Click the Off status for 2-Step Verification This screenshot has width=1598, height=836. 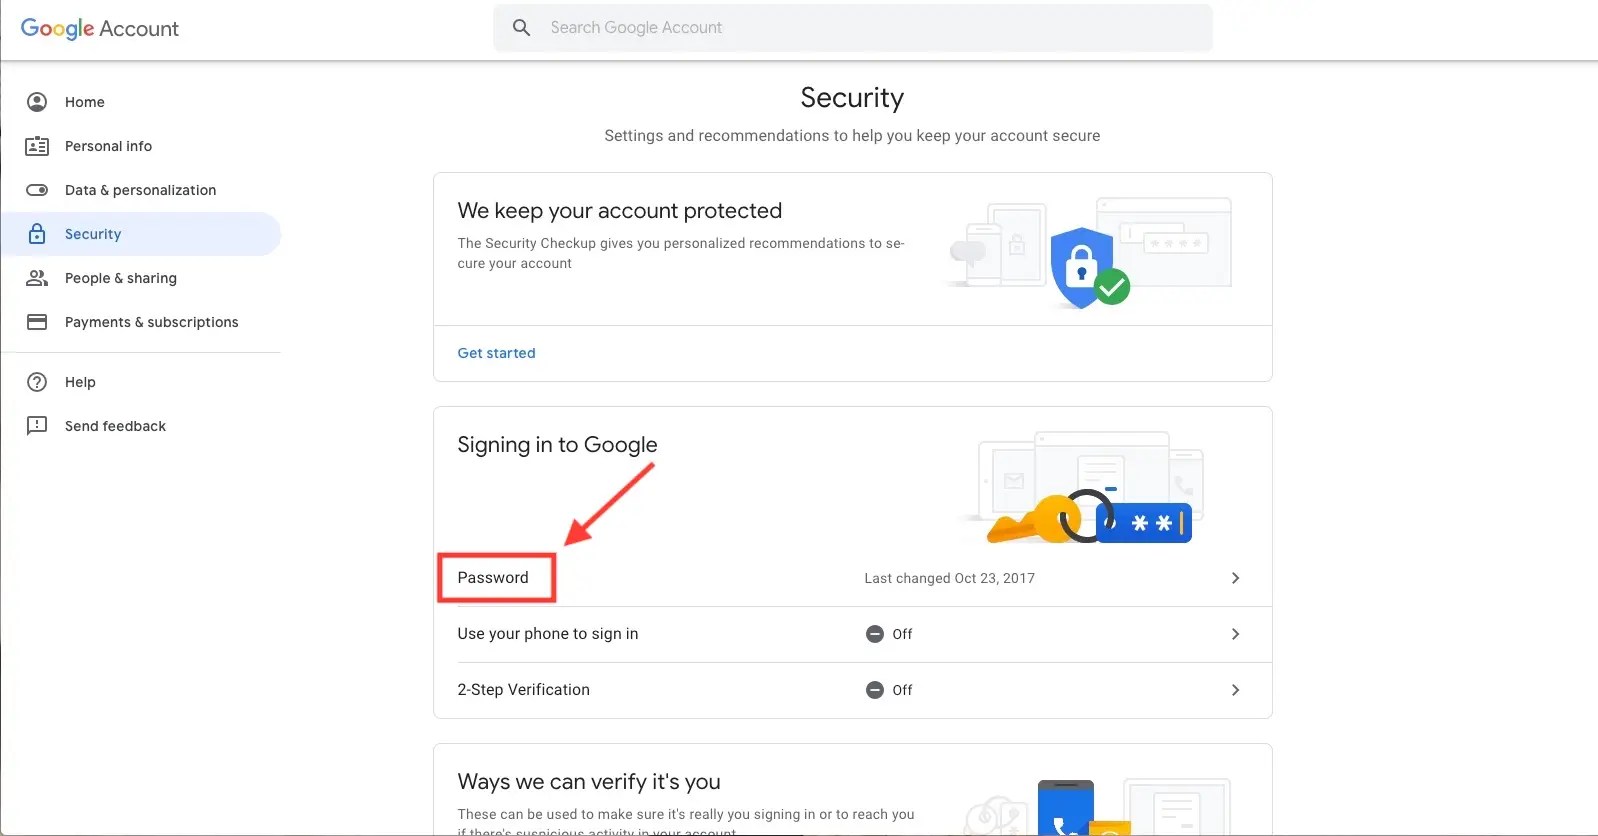pos(889,690)
